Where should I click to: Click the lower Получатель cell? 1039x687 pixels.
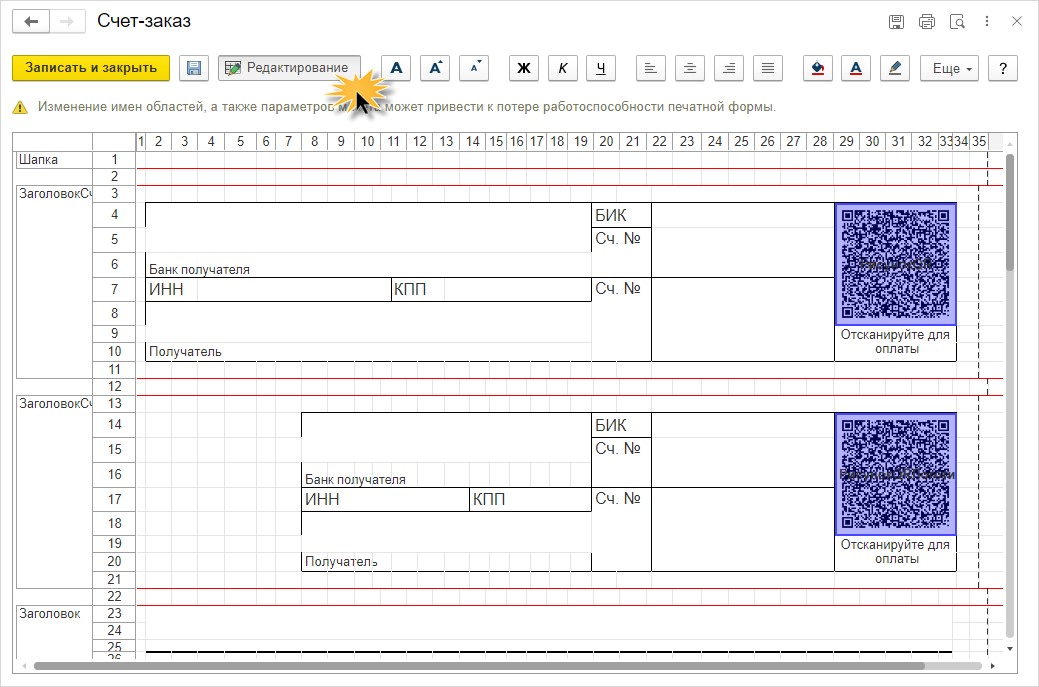coord(341,562)
